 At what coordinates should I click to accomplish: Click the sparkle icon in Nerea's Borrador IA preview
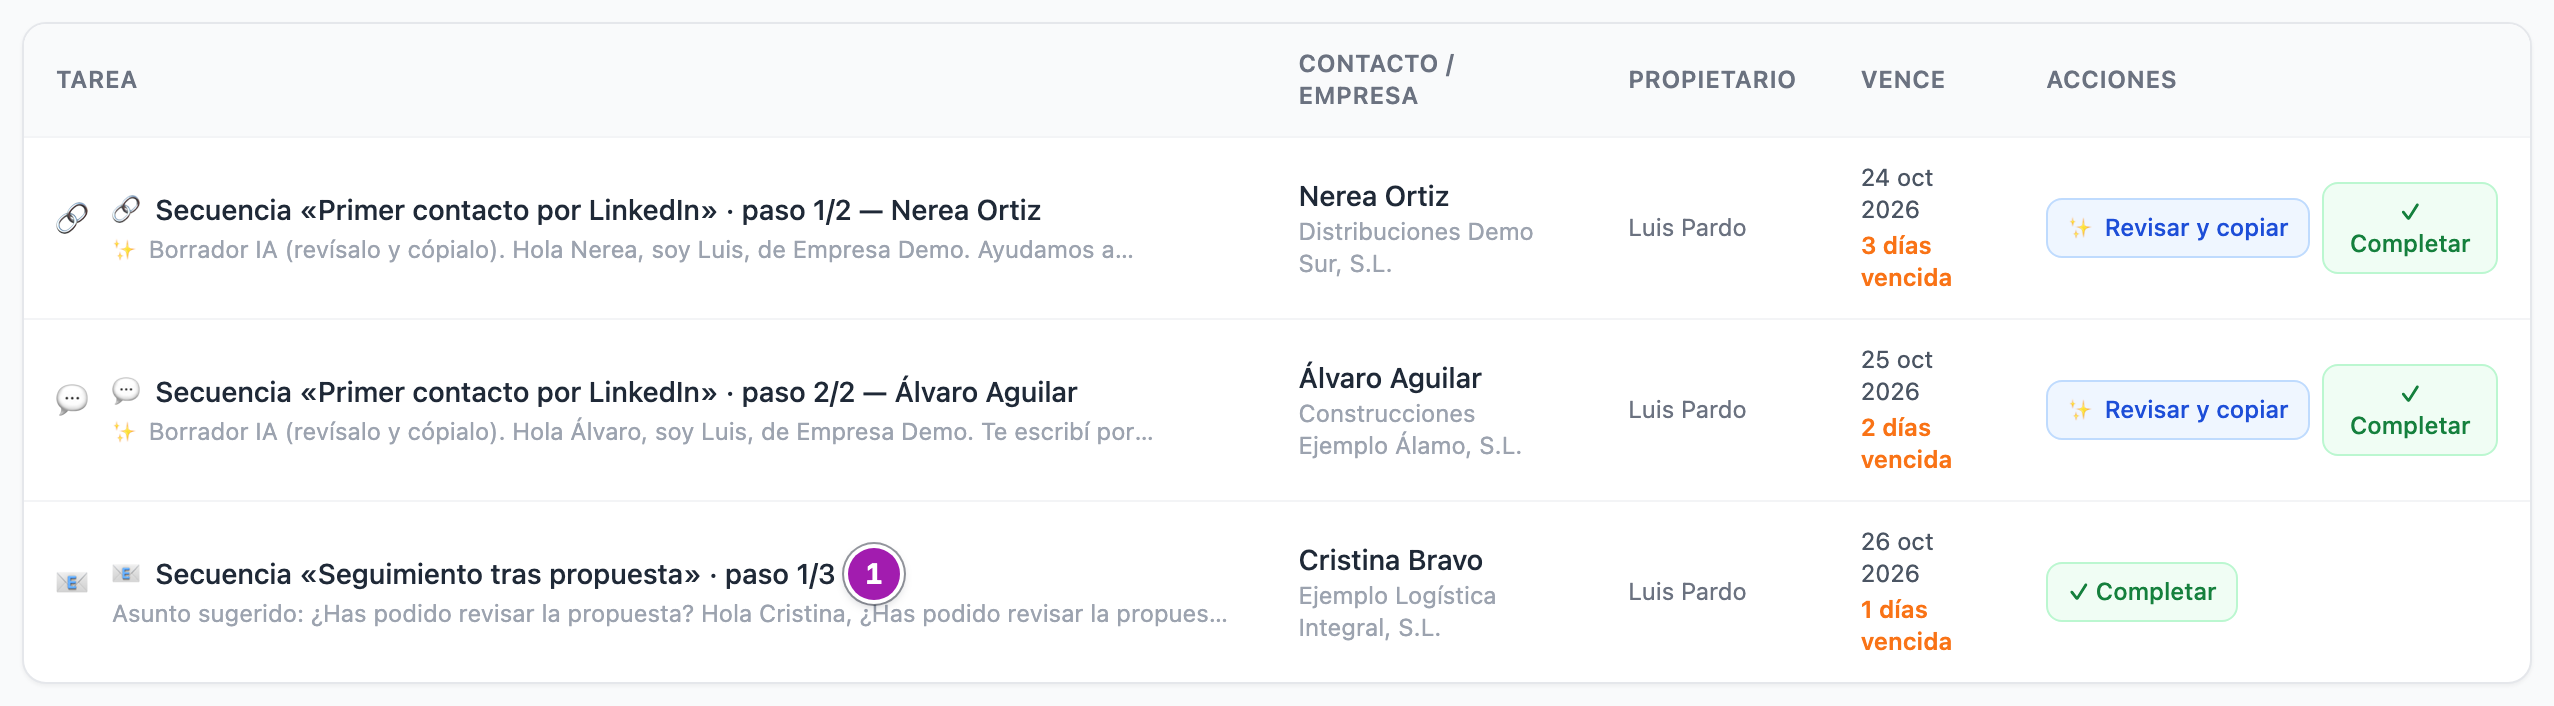coord(124,250)
